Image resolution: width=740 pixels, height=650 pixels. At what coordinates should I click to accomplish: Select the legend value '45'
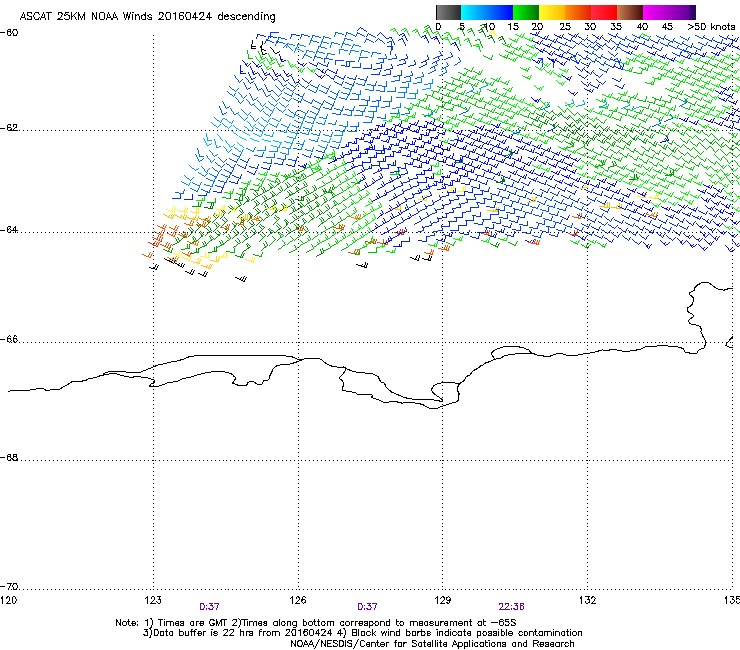point(667,27)
